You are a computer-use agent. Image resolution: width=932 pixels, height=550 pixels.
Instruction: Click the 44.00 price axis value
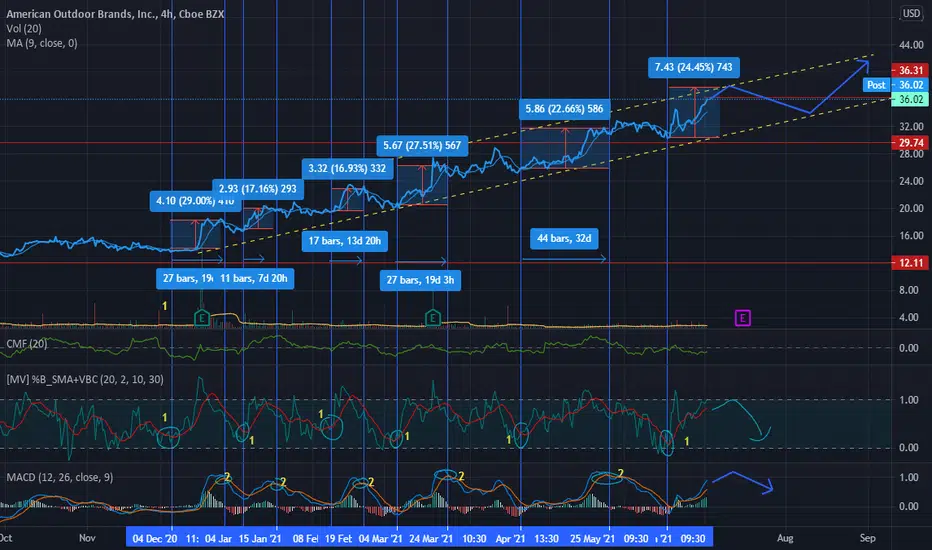[x=911, y=45]
